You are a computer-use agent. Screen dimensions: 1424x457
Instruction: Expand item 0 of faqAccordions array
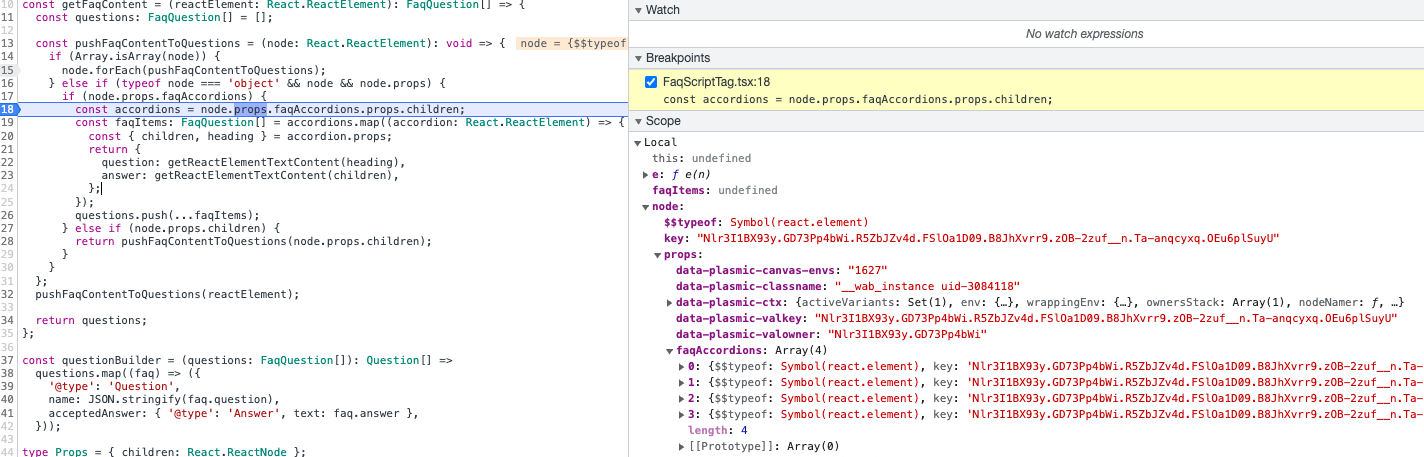[x=681, y=366]
